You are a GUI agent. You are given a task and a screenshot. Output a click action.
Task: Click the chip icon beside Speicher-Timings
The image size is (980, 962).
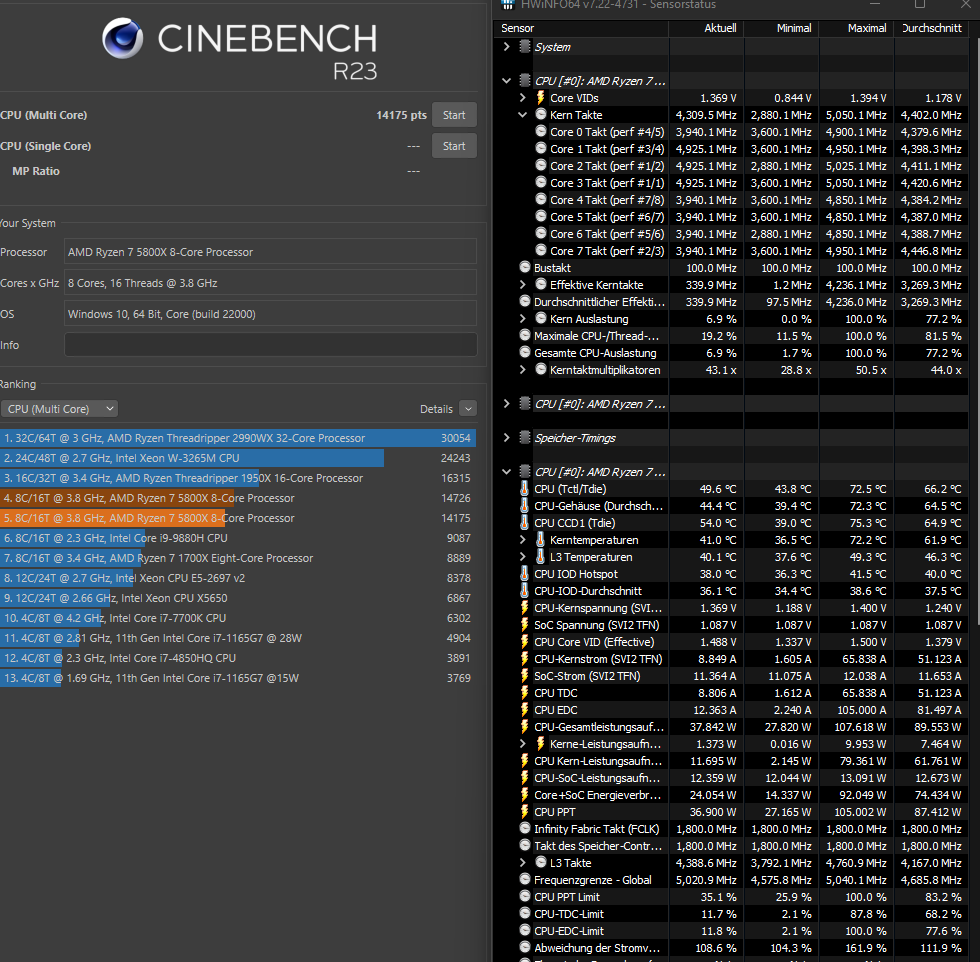click(525, 438)
